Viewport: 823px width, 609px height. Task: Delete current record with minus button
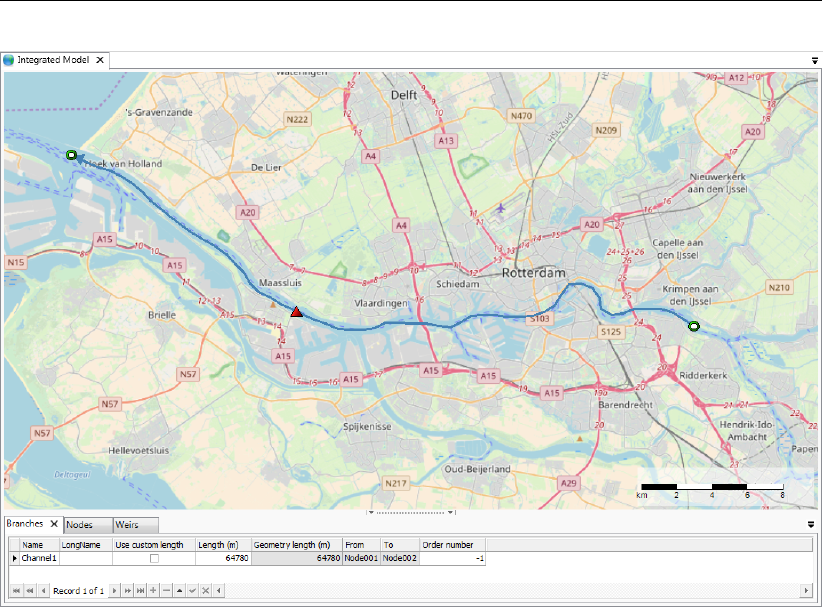pyautogui.click(x=166, y=591)
